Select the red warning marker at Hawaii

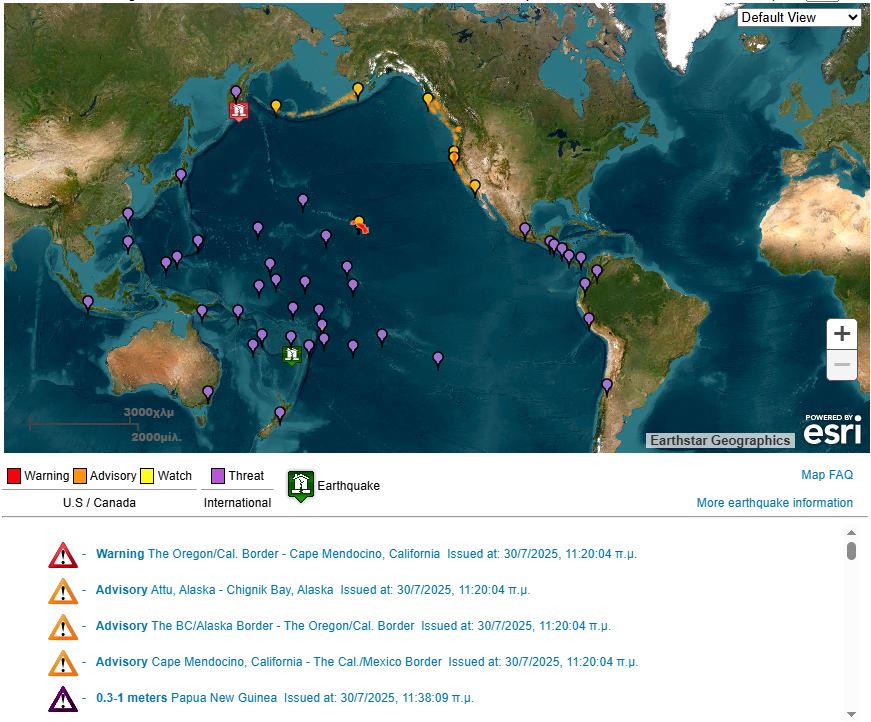point(362,228)
